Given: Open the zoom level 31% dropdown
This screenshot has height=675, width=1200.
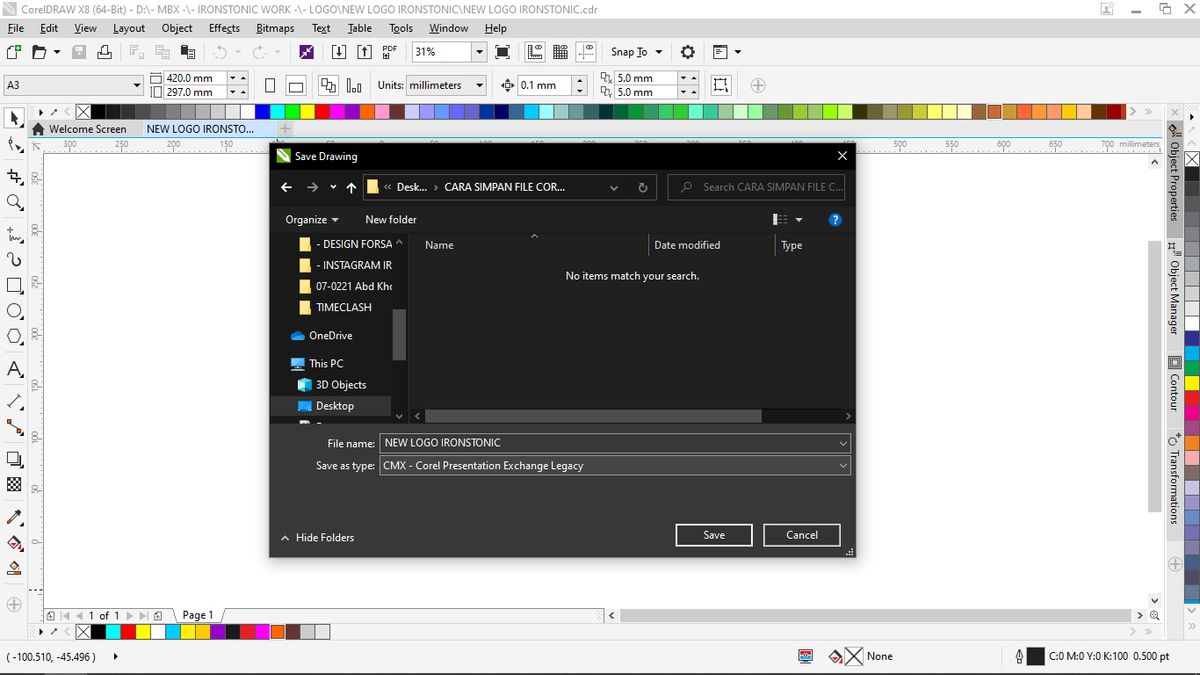Looking at the screenshot, I should [479, 52].
